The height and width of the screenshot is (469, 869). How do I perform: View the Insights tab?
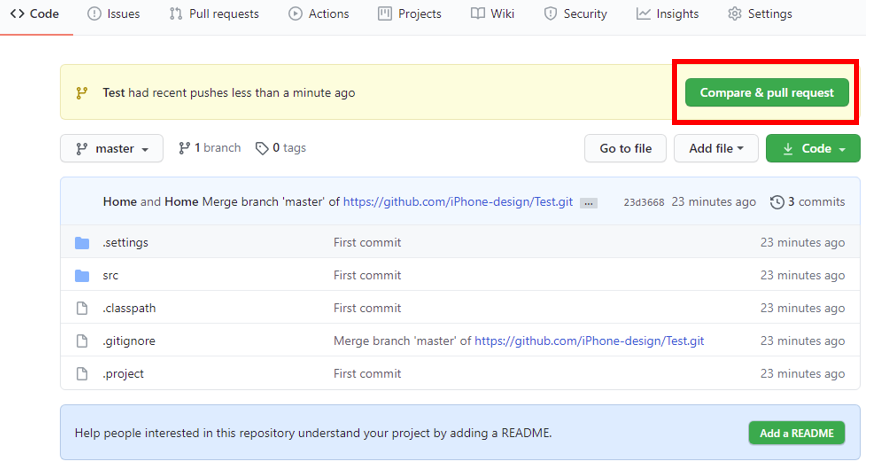tap(667, 14)
